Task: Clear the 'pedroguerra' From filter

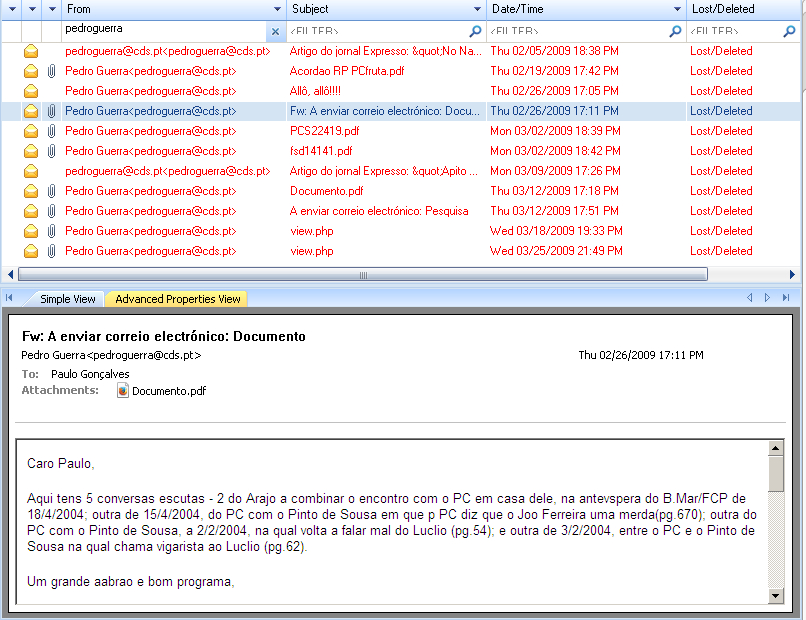Action: point(275,32)
